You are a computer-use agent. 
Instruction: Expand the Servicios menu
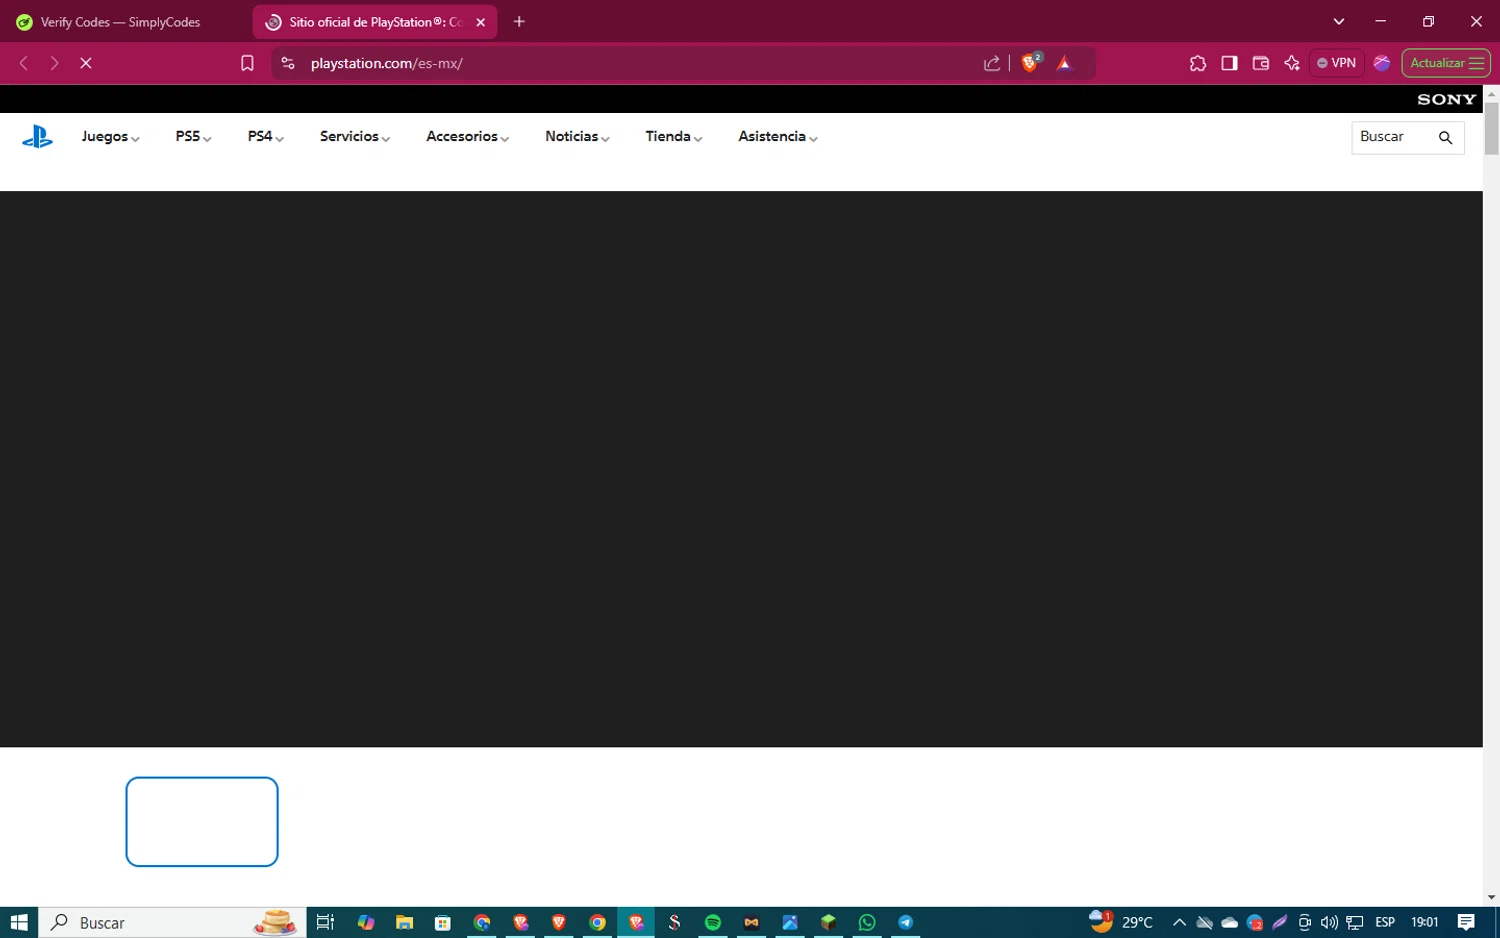355,137
